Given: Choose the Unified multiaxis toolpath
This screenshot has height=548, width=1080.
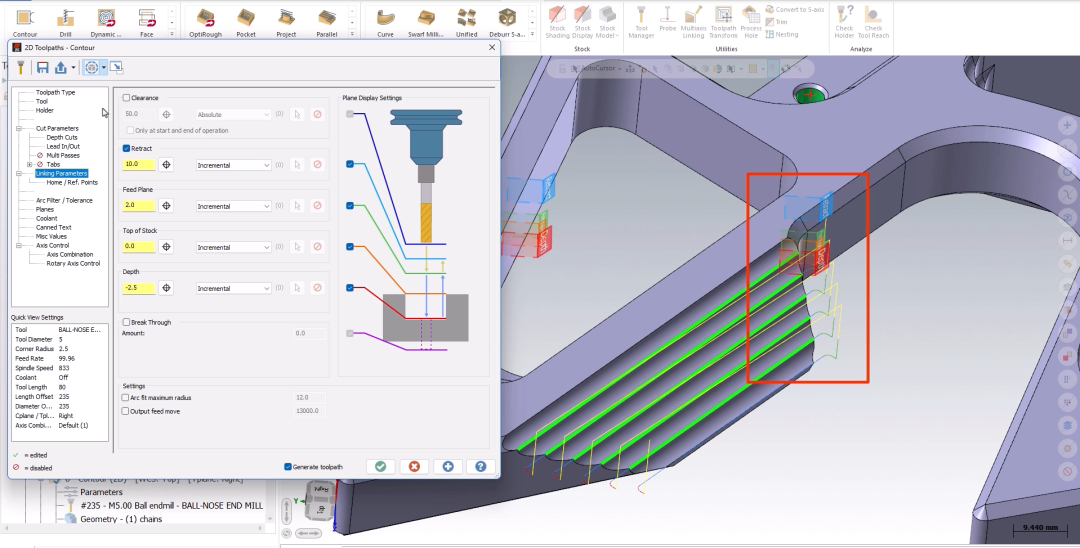Looking at the screenshot, I should (466, 21).
